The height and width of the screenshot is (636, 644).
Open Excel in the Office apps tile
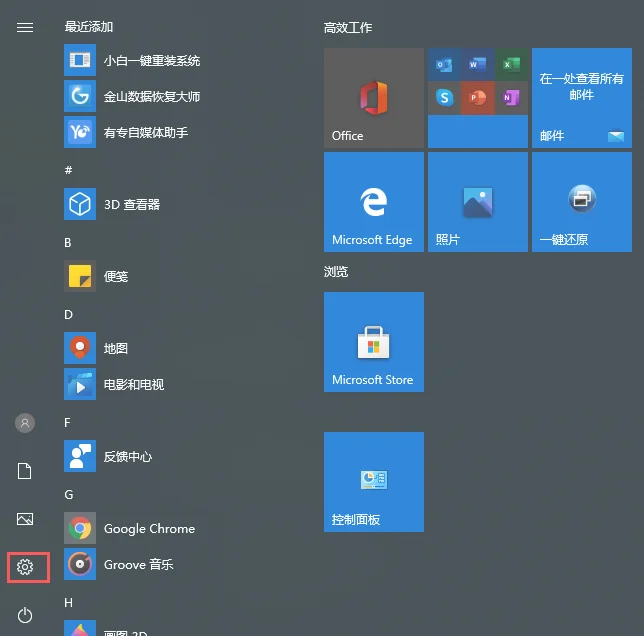pos(511,64)
